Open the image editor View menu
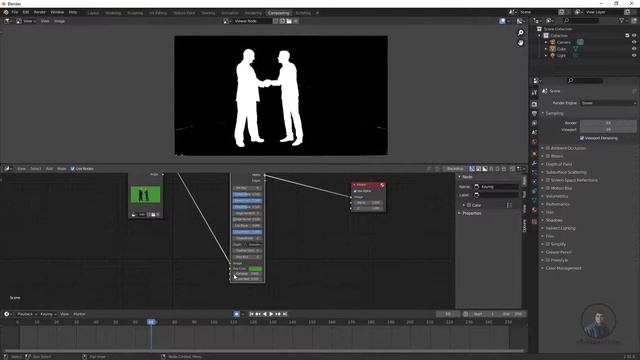This screenshot has height=360, width=640. point(45,21)
